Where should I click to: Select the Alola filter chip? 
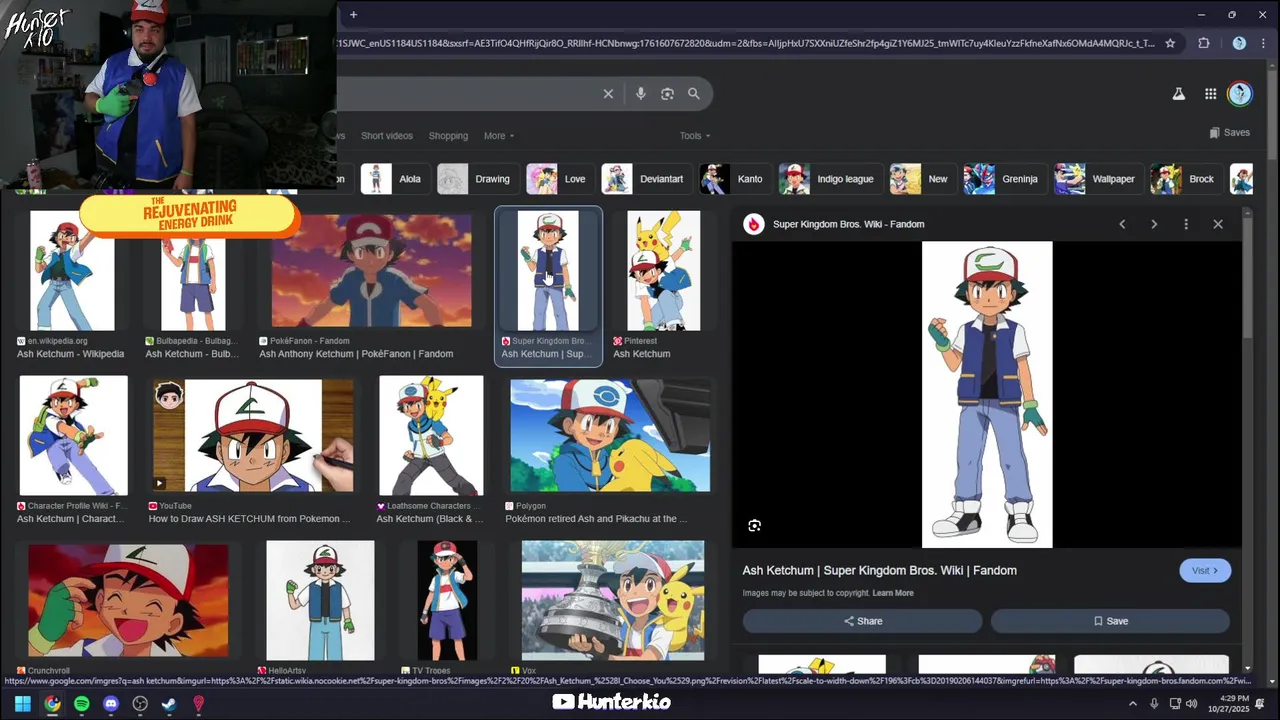(395, 179)
